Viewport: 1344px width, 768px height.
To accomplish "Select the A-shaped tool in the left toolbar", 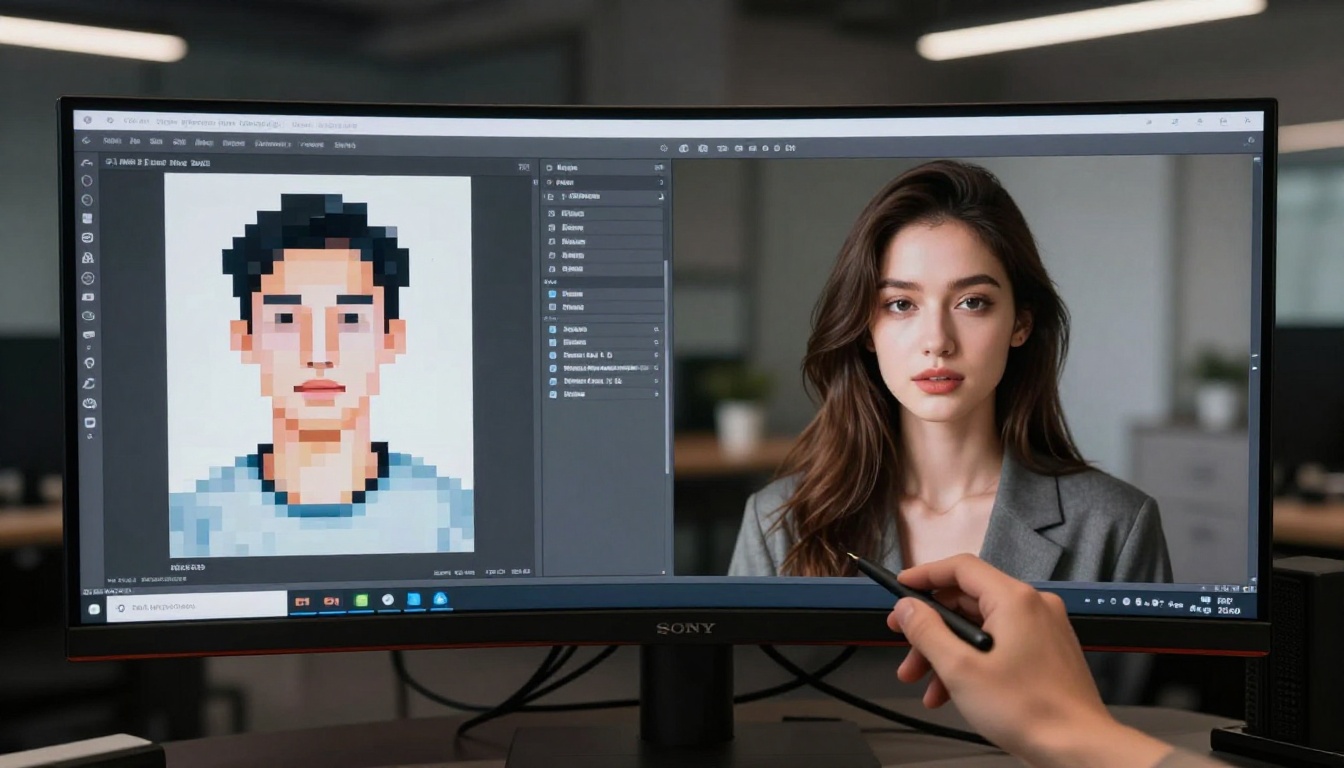I will coord(88,258).
